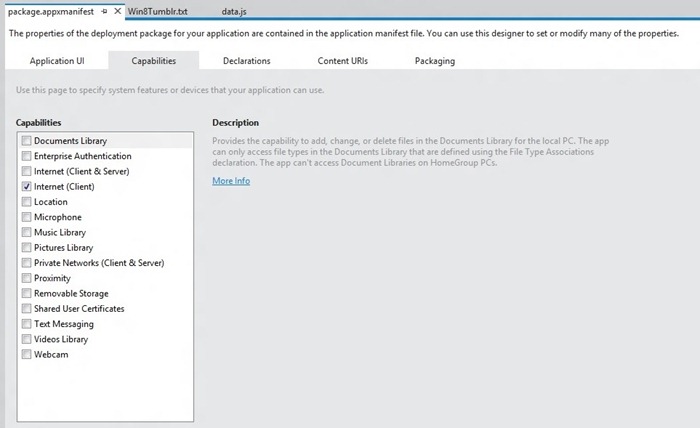
Task: Select the Capabilities tab
Action: coord(154,61)
